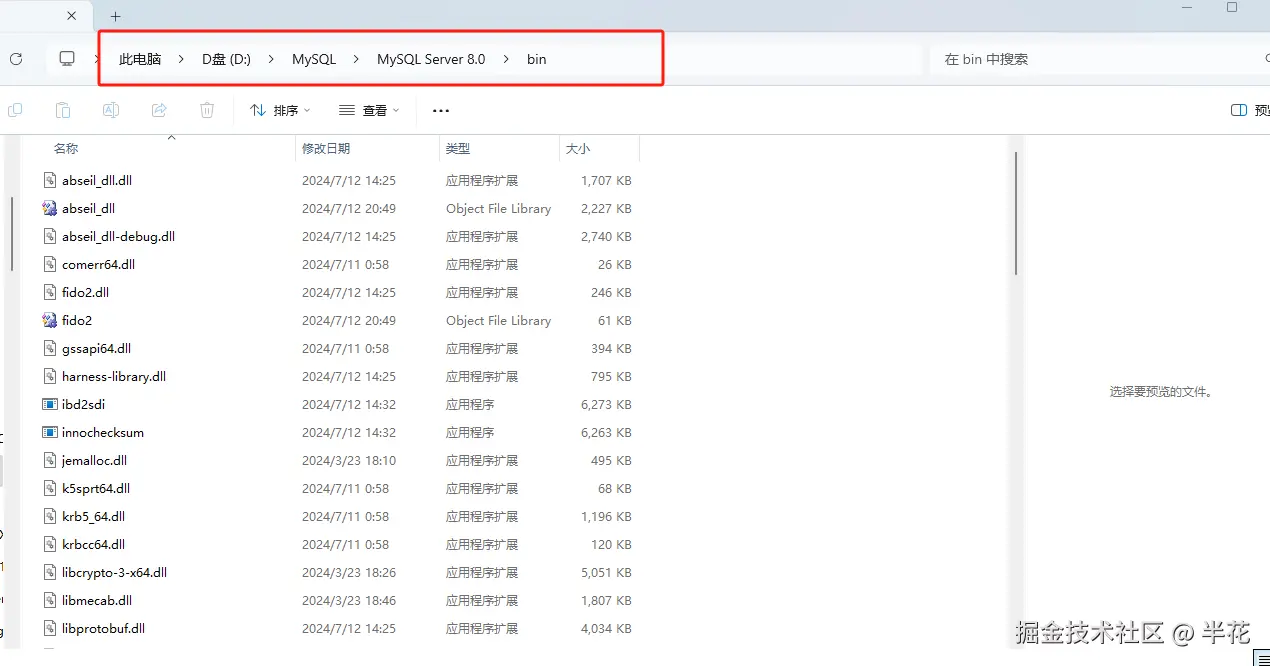This screenshot has width=1270, height=666.
Task: Click the share icon in toolbar
Action: coord(159,110)
